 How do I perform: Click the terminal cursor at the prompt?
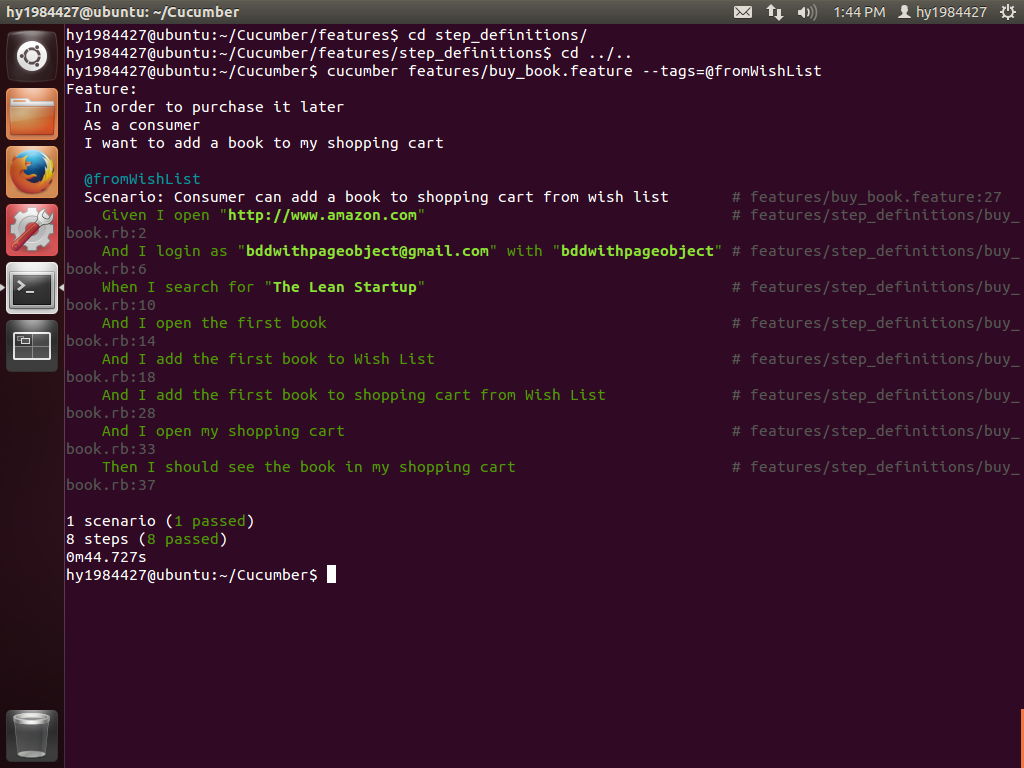pyautogui.click(x=331, y=575)
